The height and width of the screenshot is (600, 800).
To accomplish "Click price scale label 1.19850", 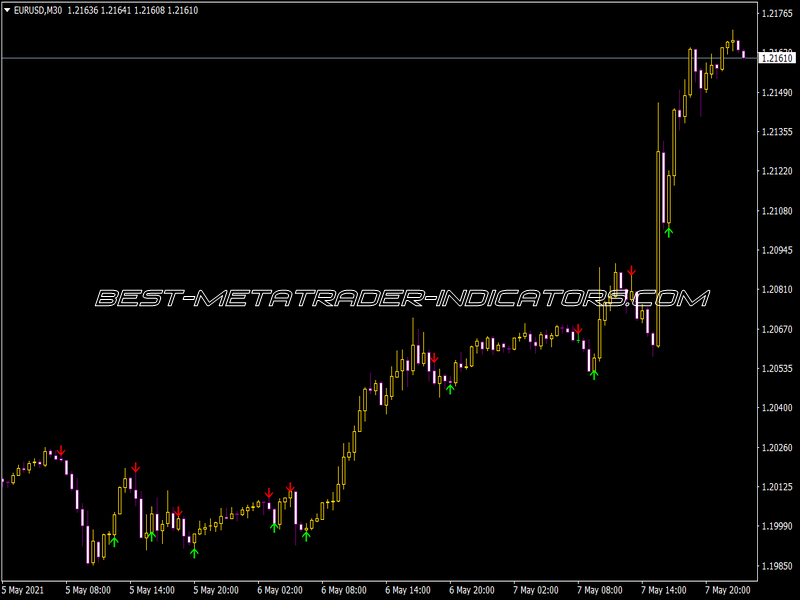I will 777,566.
